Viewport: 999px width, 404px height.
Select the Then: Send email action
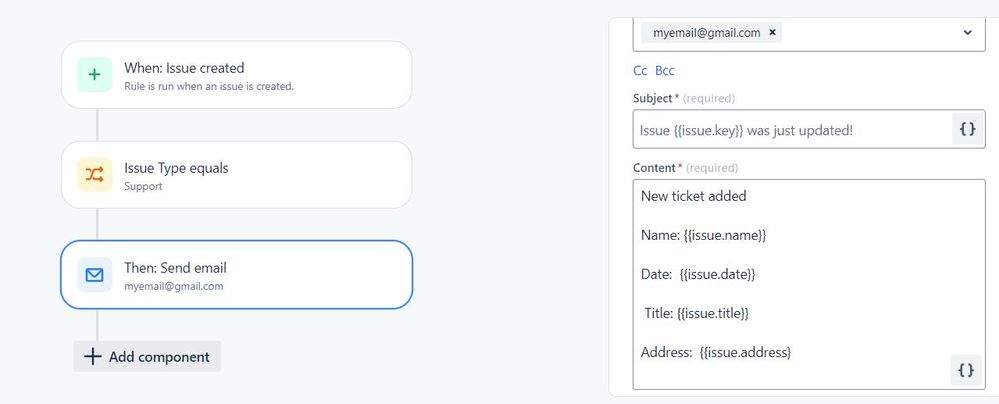(236, 275)
